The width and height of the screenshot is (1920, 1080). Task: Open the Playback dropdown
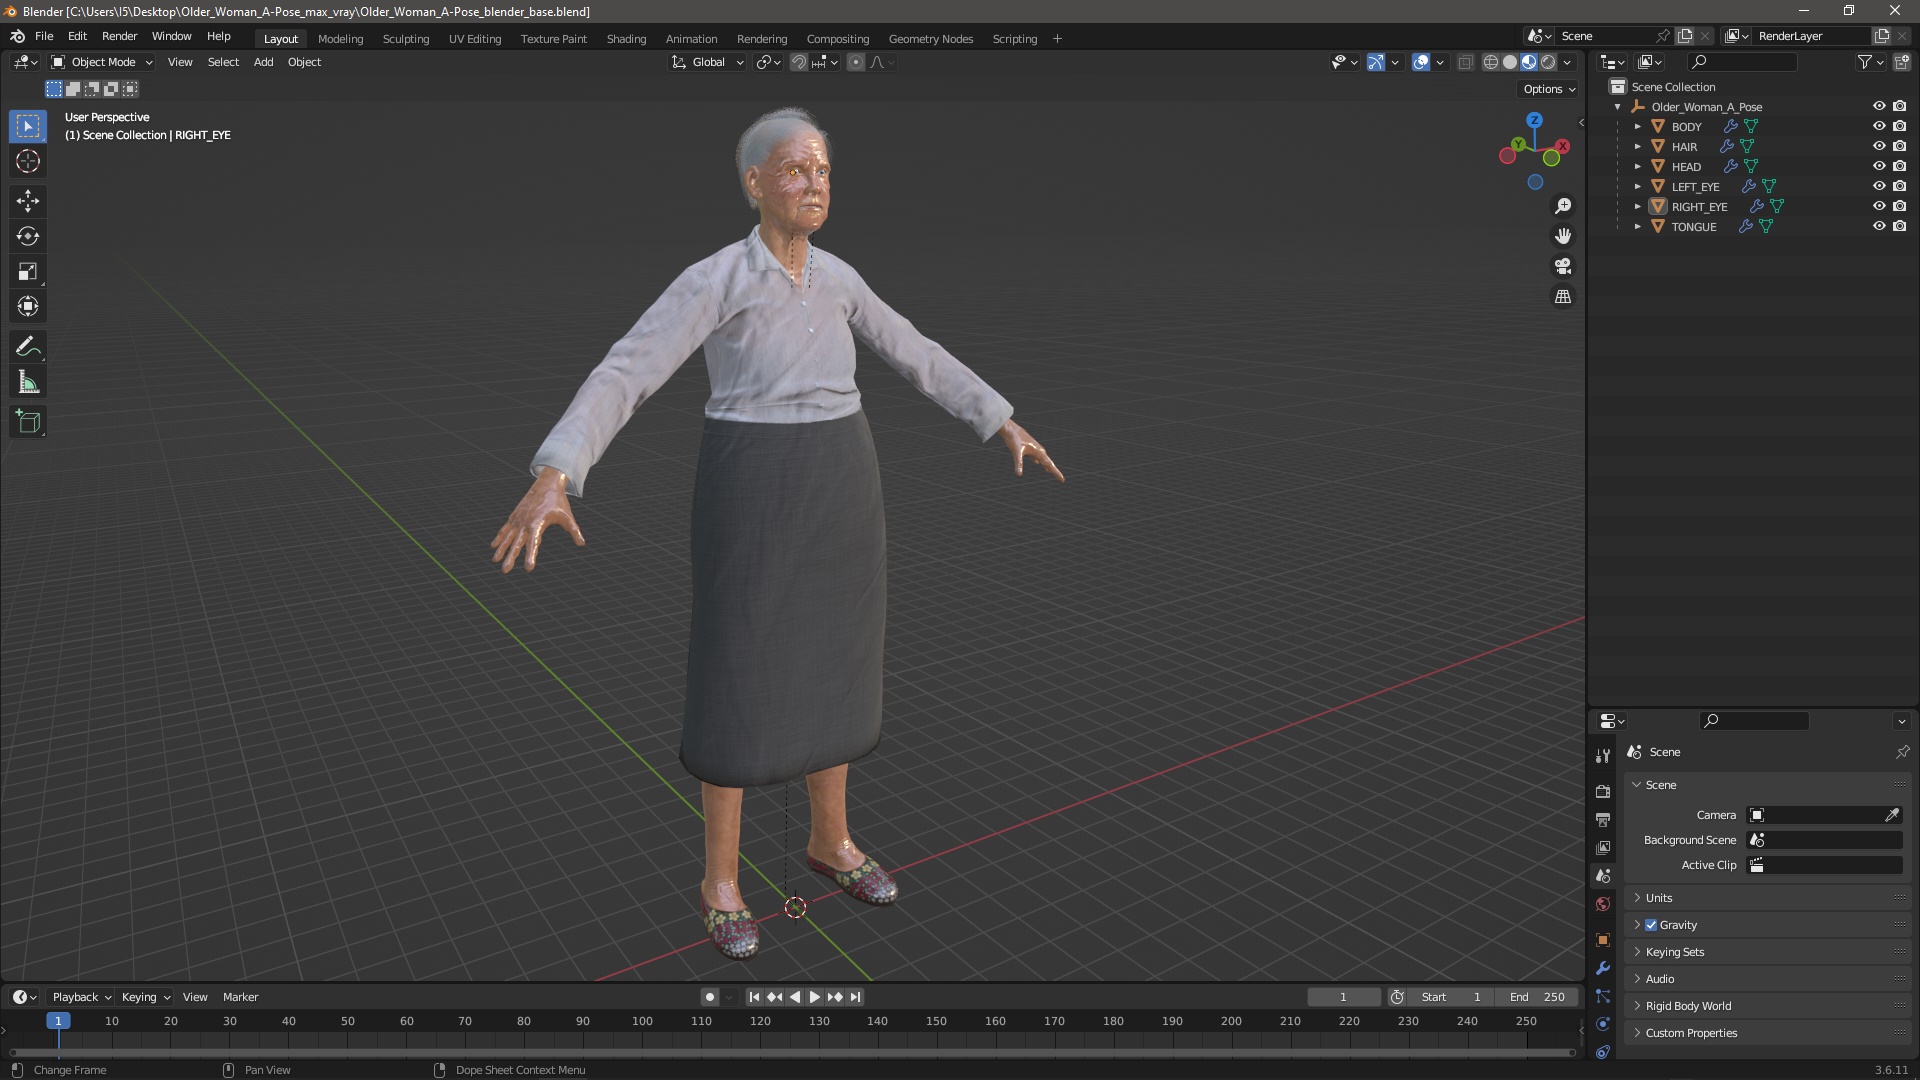tap(81, 997)
